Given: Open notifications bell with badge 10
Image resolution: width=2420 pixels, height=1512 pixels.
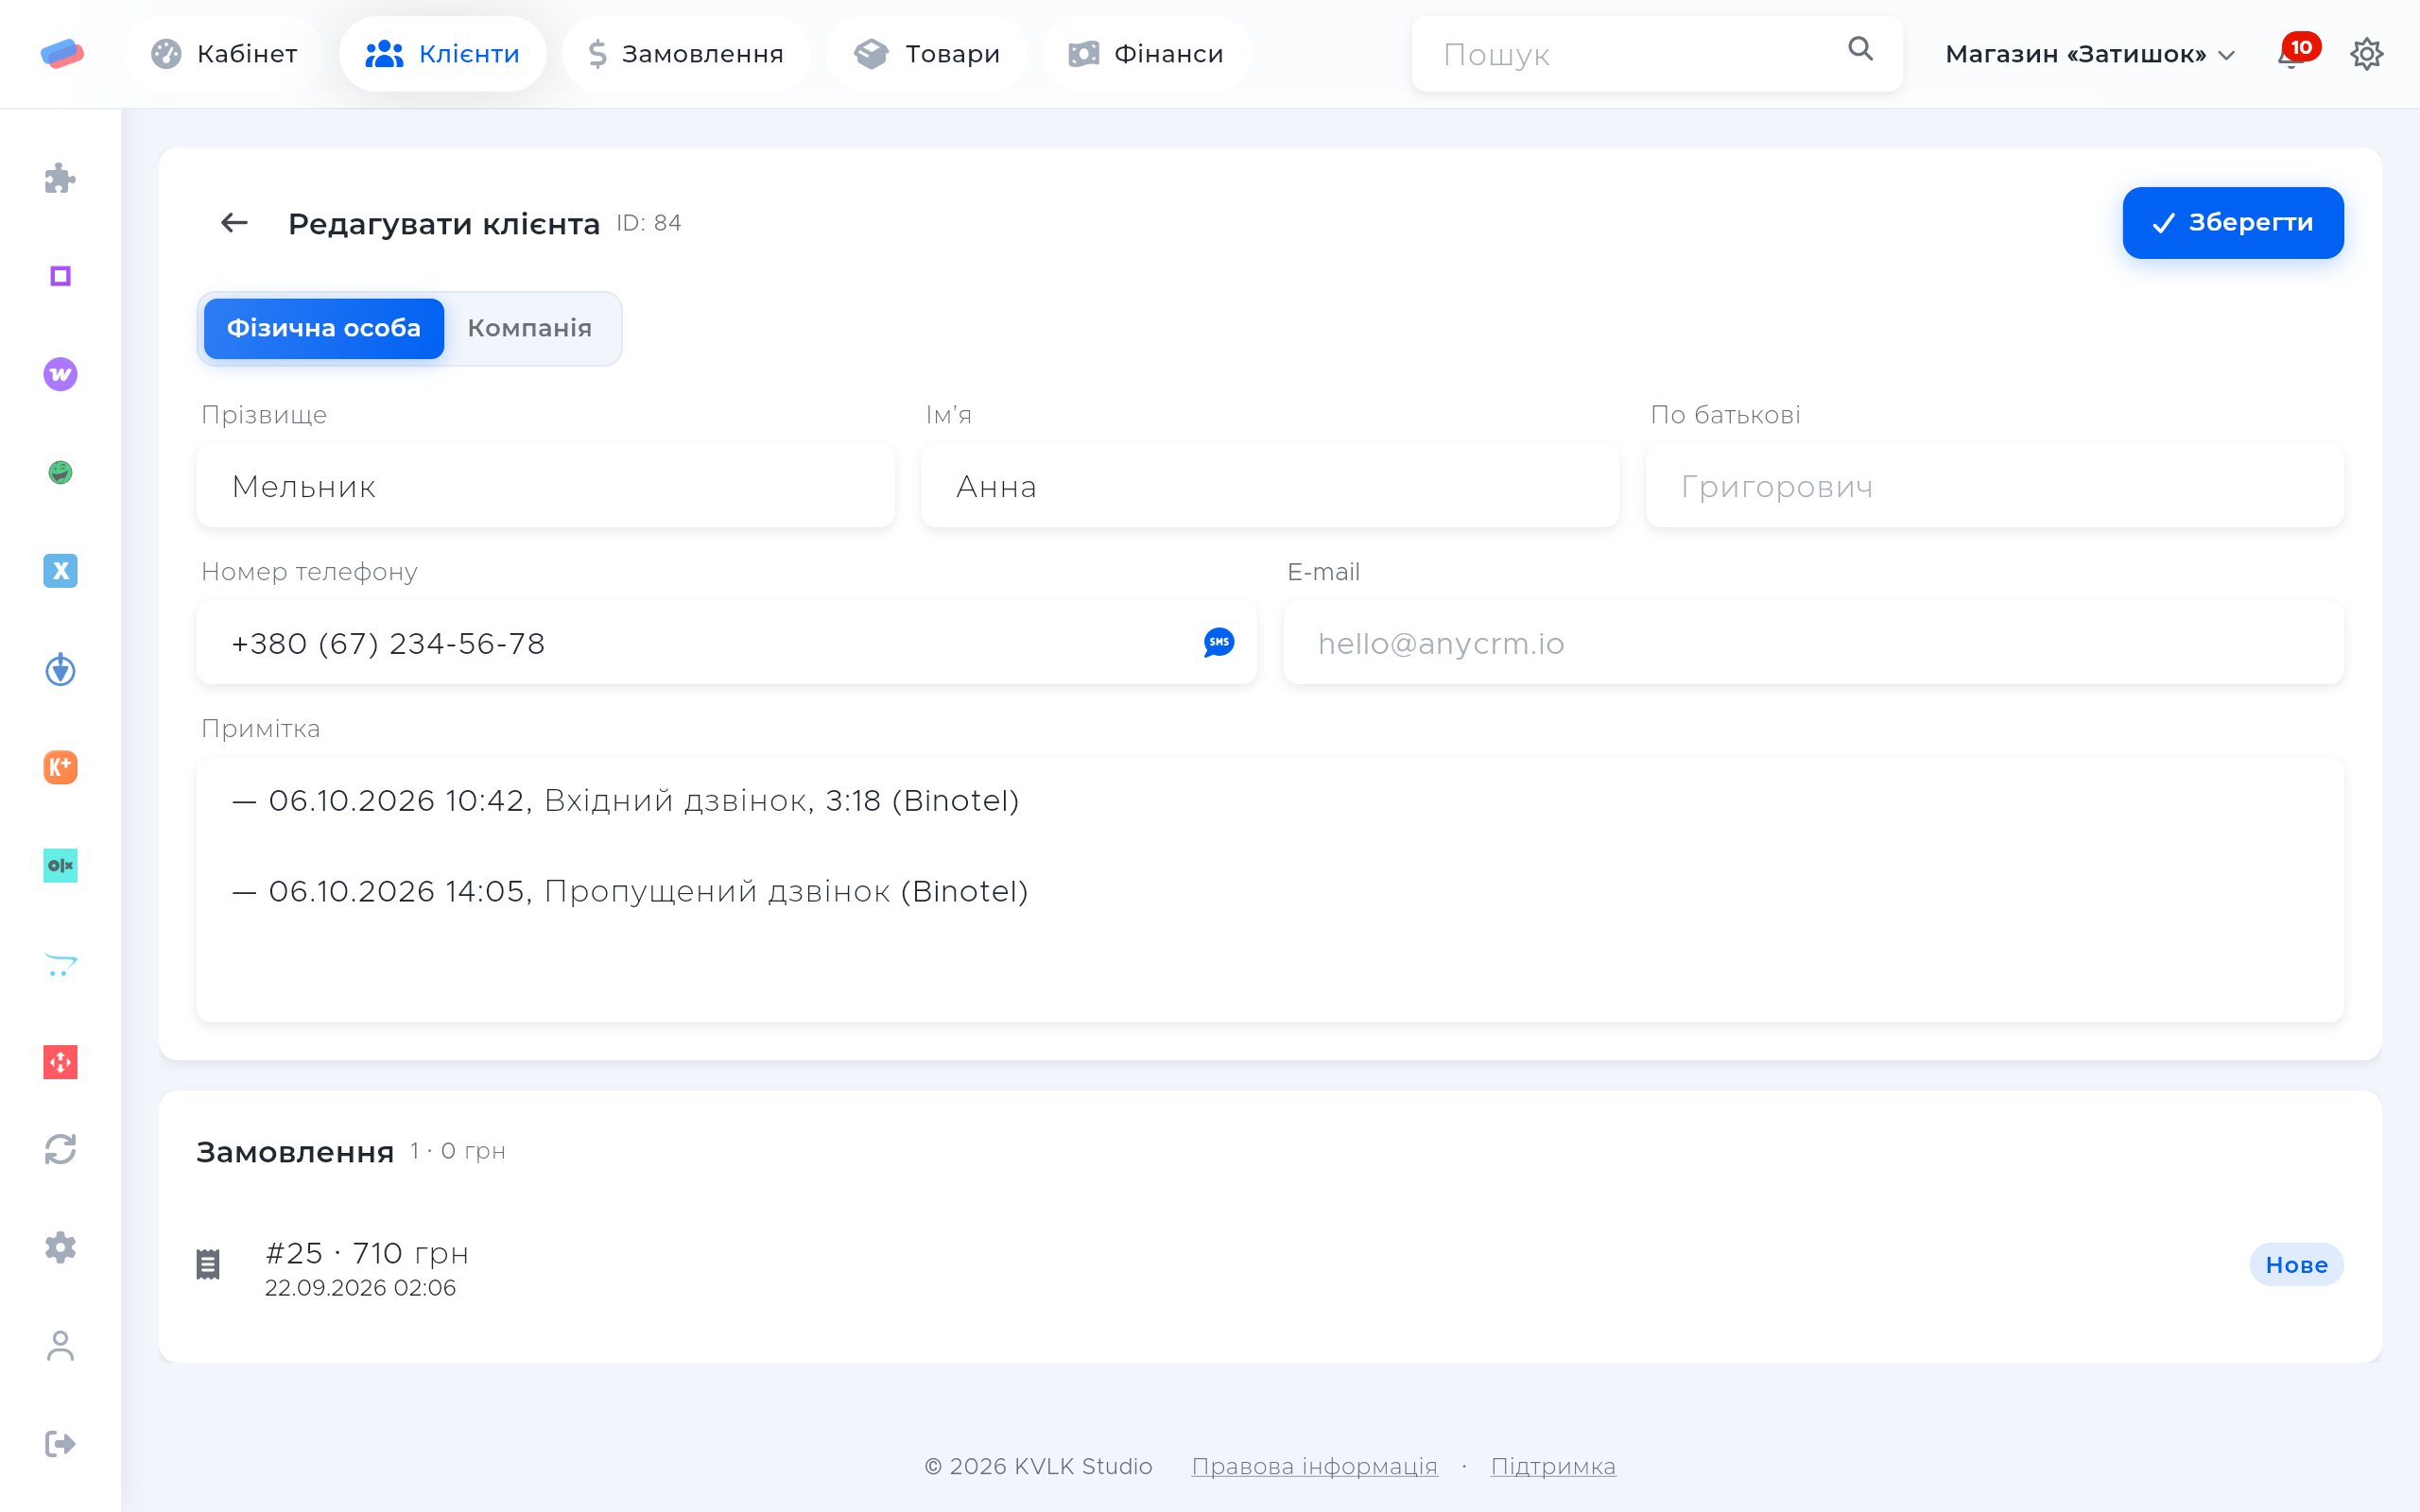Looking at the screenshot, I should coord(2297,51).
